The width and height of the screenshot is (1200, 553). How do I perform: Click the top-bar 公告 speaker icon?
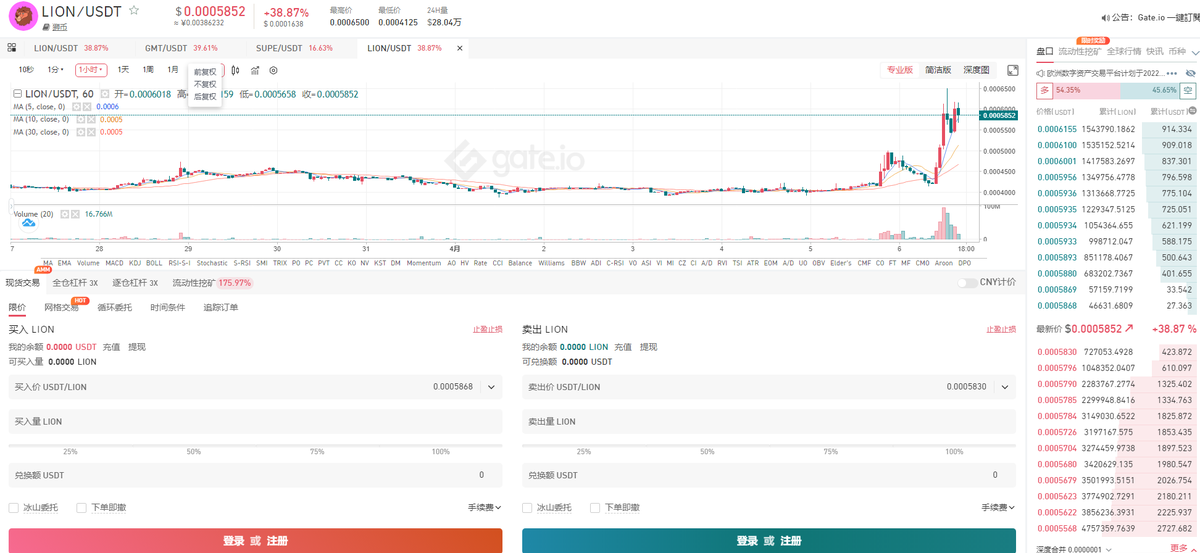point(1105,17)
